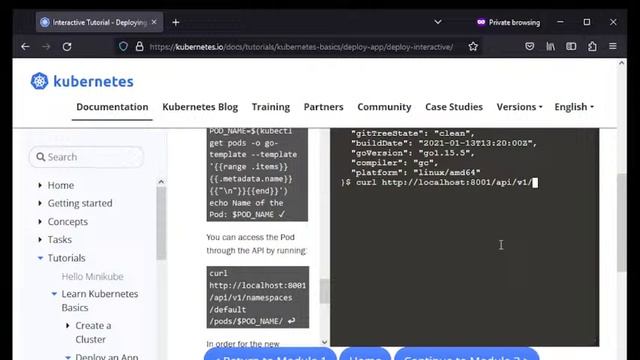The image size is (640, 360).
Task: Click the curl localhost:8001 code block
Action: tap(258, 297)
